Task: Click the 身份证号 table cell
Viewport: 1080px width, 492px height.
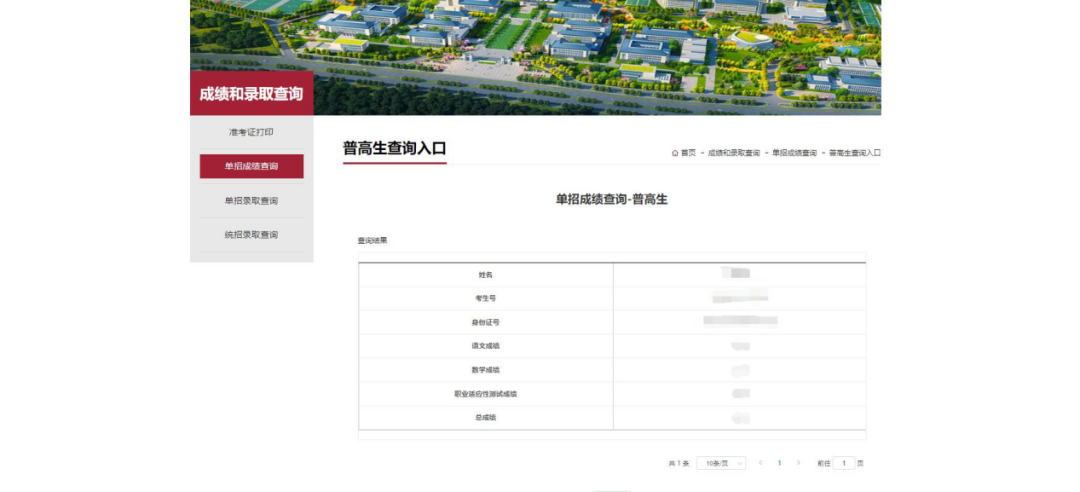Action: 486,322
